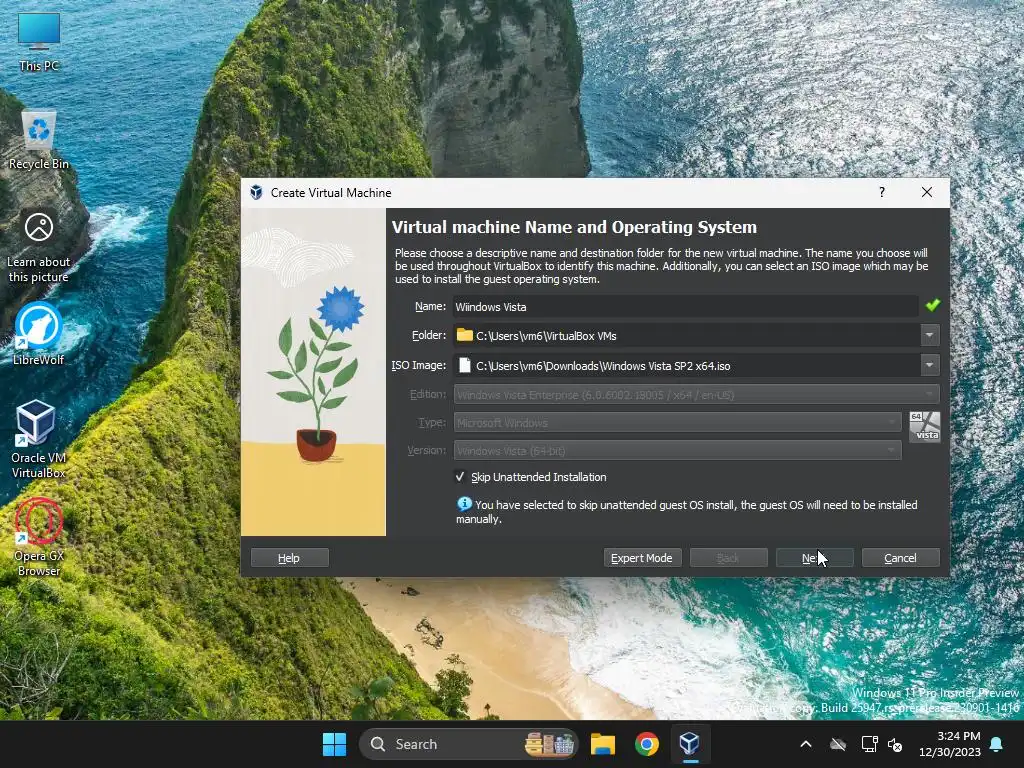Click the file icon in ISO Image field
1024x768 pixels.
[464, 365]
